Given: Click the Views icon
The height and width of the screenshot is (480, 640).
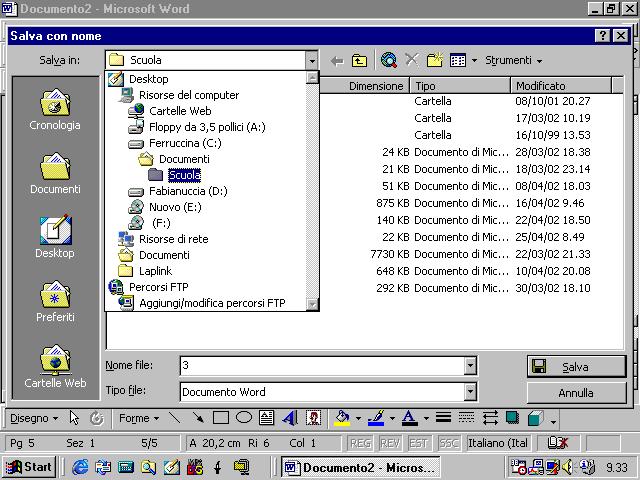Looking at the screenshot, I should click(458, 61).
